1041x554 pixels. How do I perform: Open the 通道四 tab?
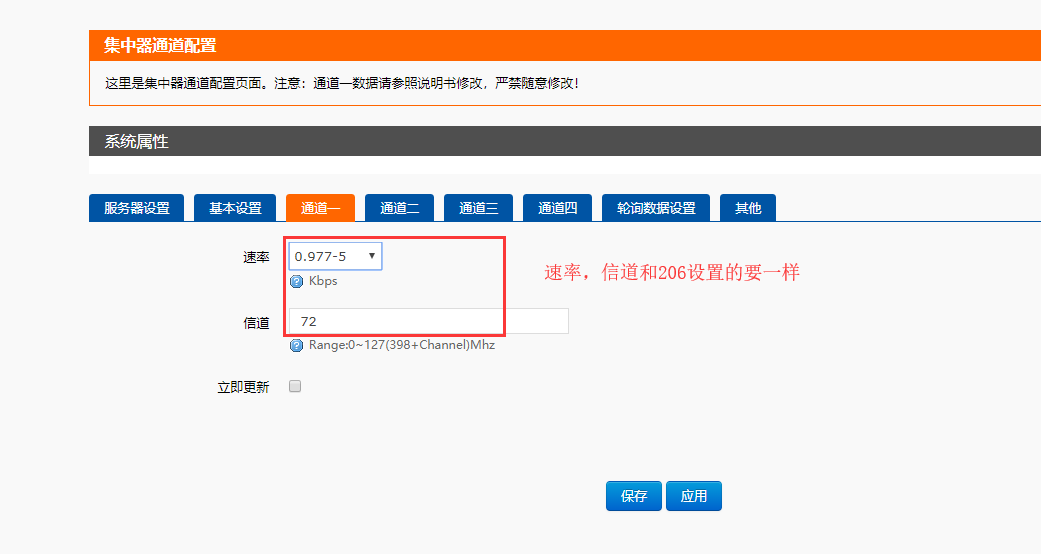tap(557, 208)
